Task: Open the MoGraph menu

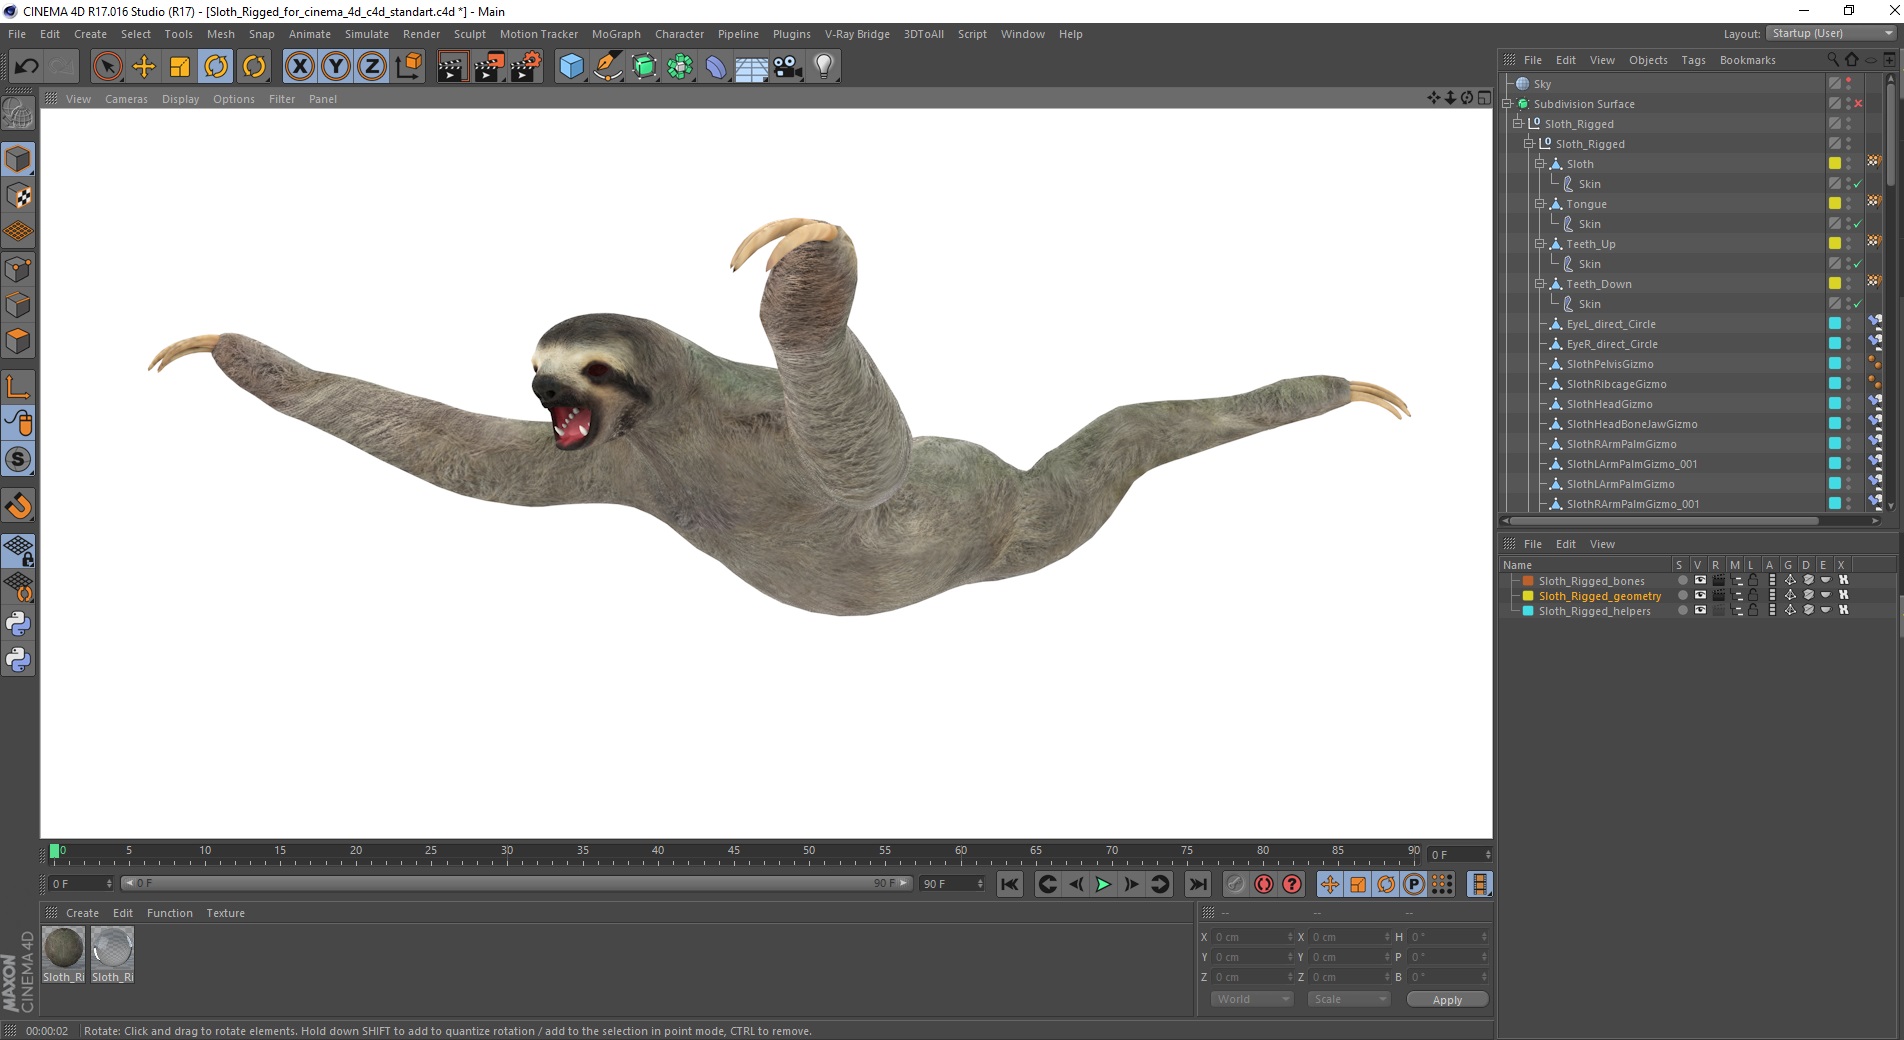Action: (x=616, y=34)
